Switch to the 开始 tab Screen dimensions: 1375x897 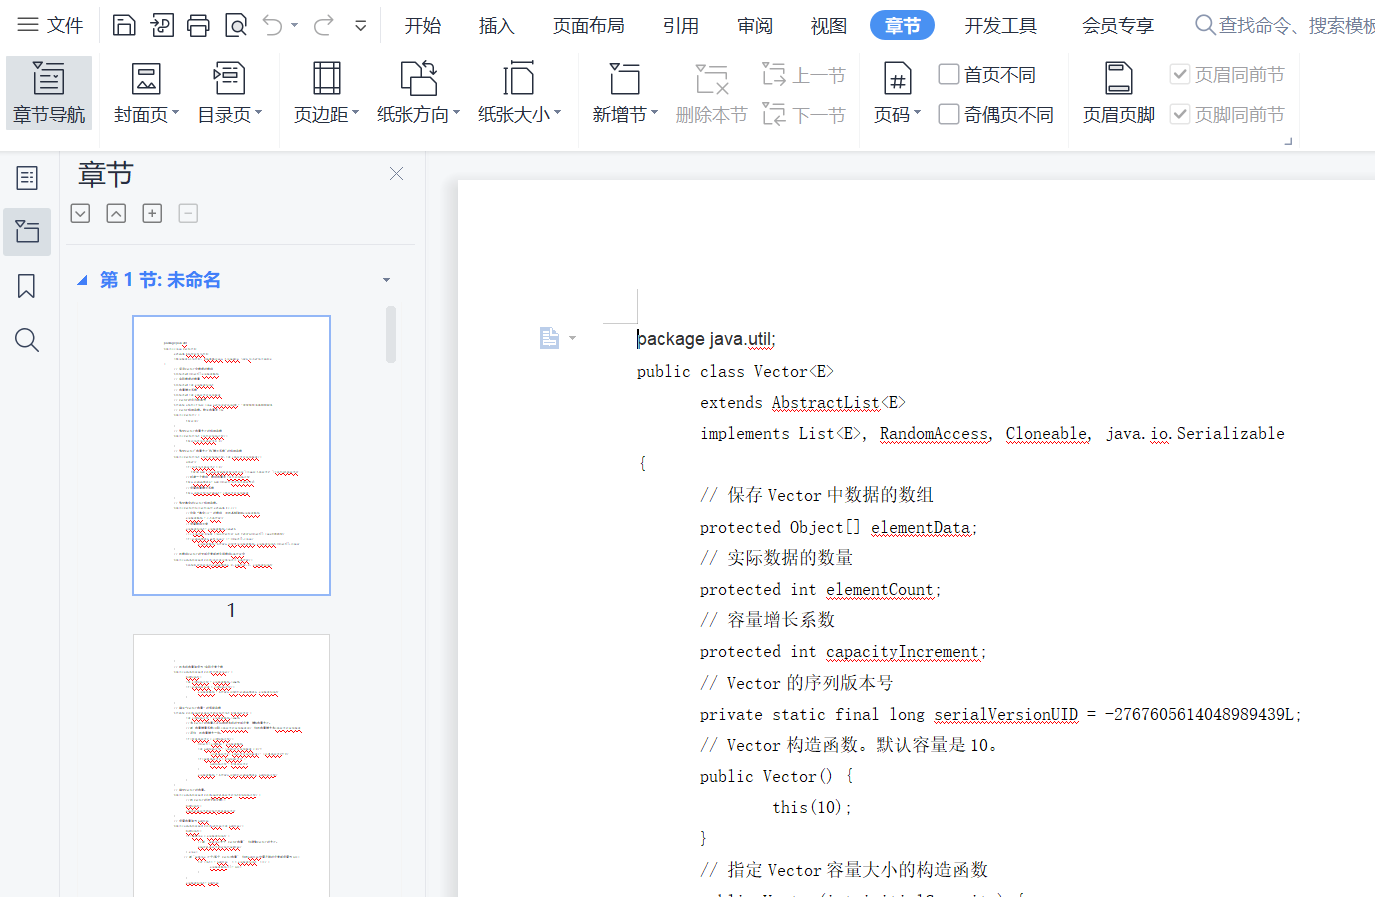pos(423,25)
